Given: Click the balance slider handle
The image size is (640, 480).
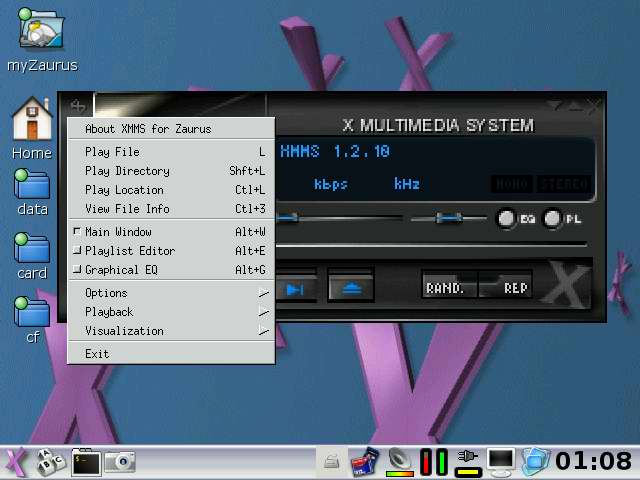Looking at the screenshot, I should [449, 217].
